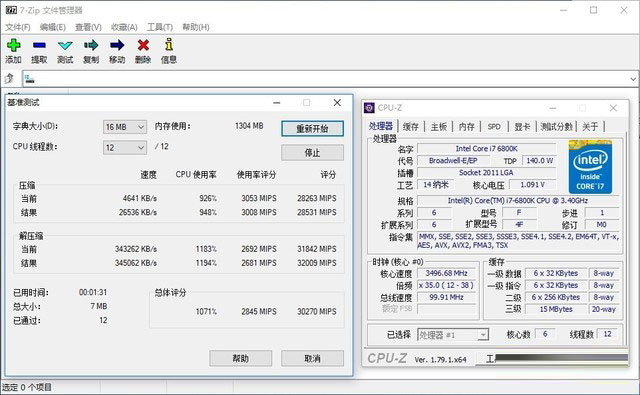The height and width of the screenshot is (395, 640).
Task: Click the blue Extract (提取) minus icon
Action: tap(39, 45)
